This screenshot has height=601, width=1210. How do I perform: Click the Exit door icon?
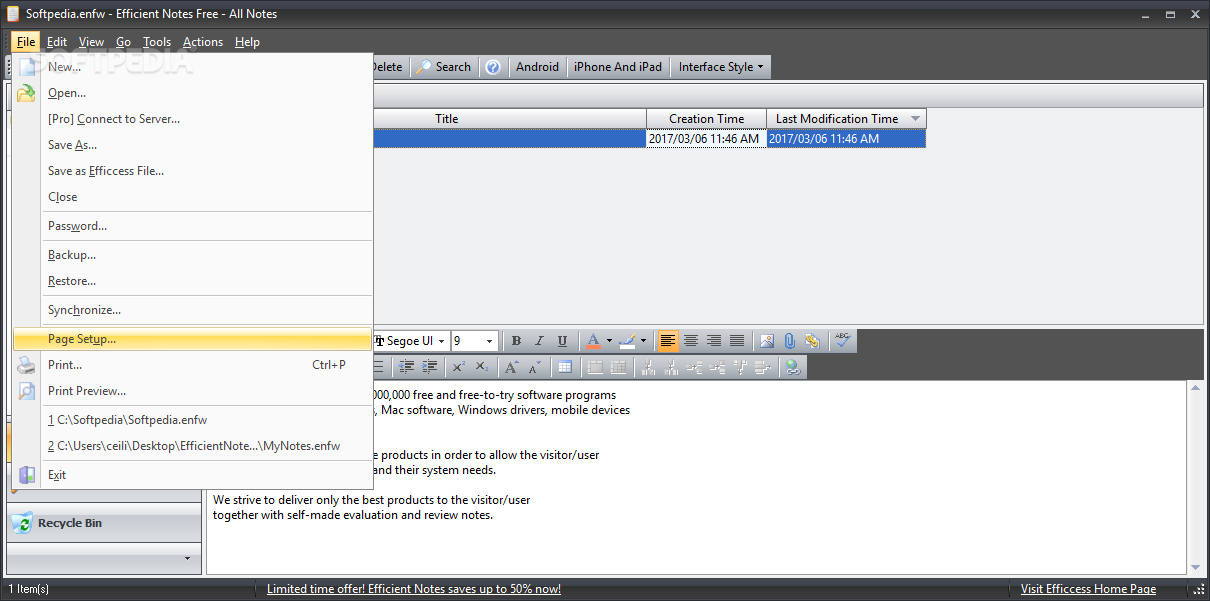pos(26,475)
